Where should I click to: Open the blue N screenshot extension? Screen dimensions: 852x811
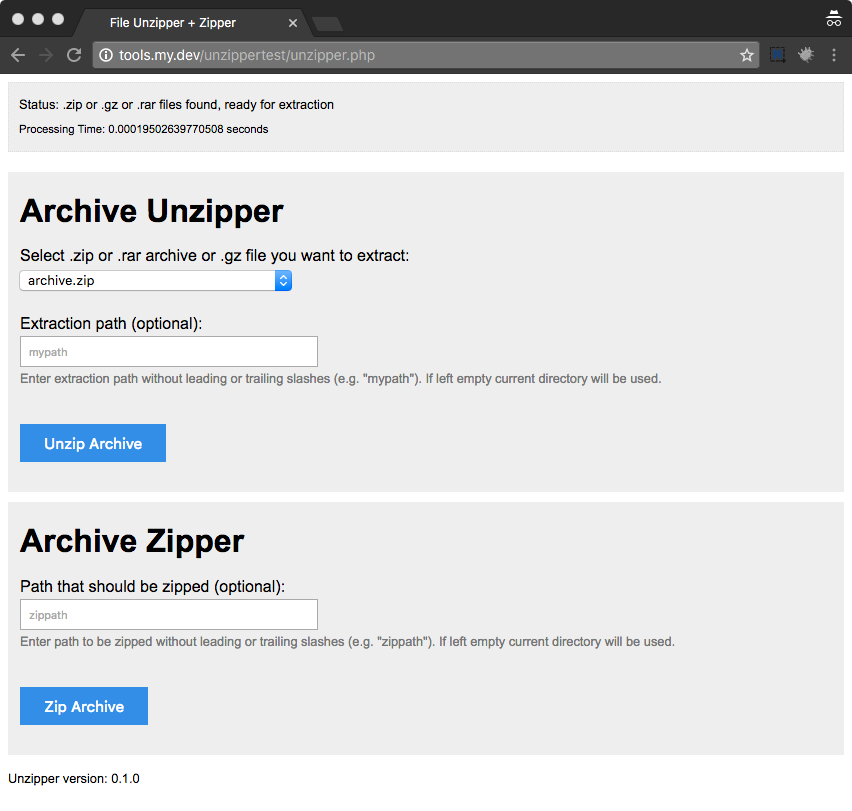coord(777,55)
